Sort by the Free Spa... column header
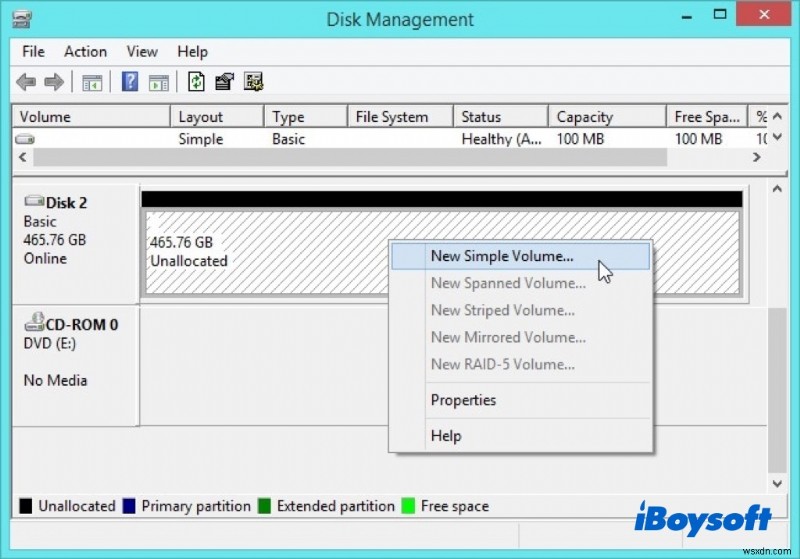The image size is (800, 559). (707, 117)
